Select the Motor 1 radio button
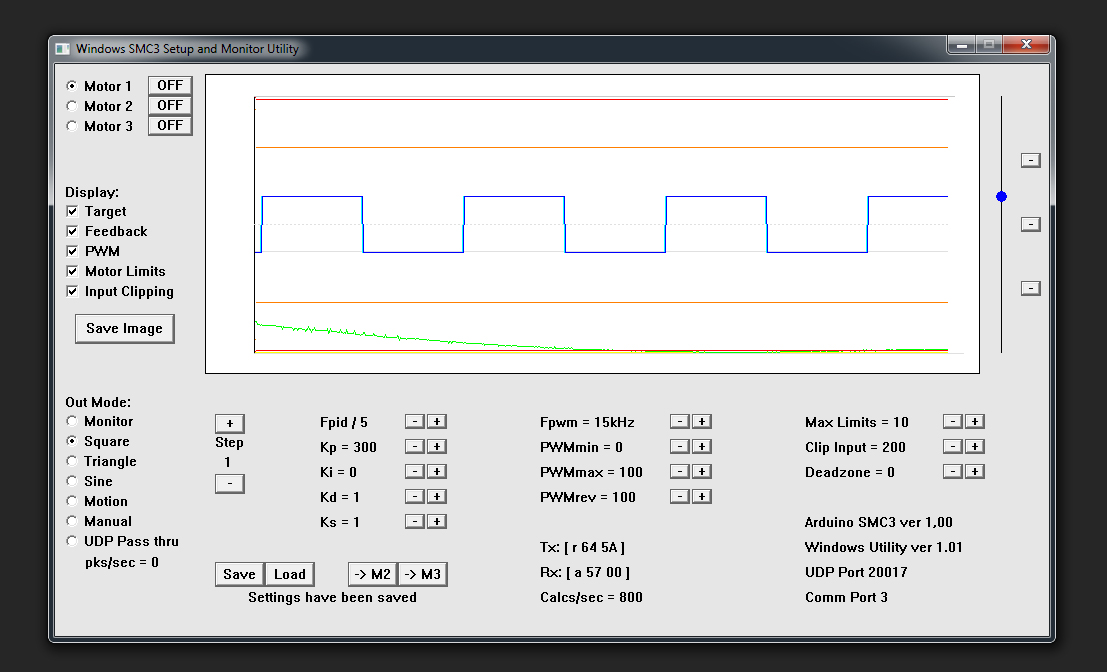Screen dimensions: 1107x672 click(71, 85)
